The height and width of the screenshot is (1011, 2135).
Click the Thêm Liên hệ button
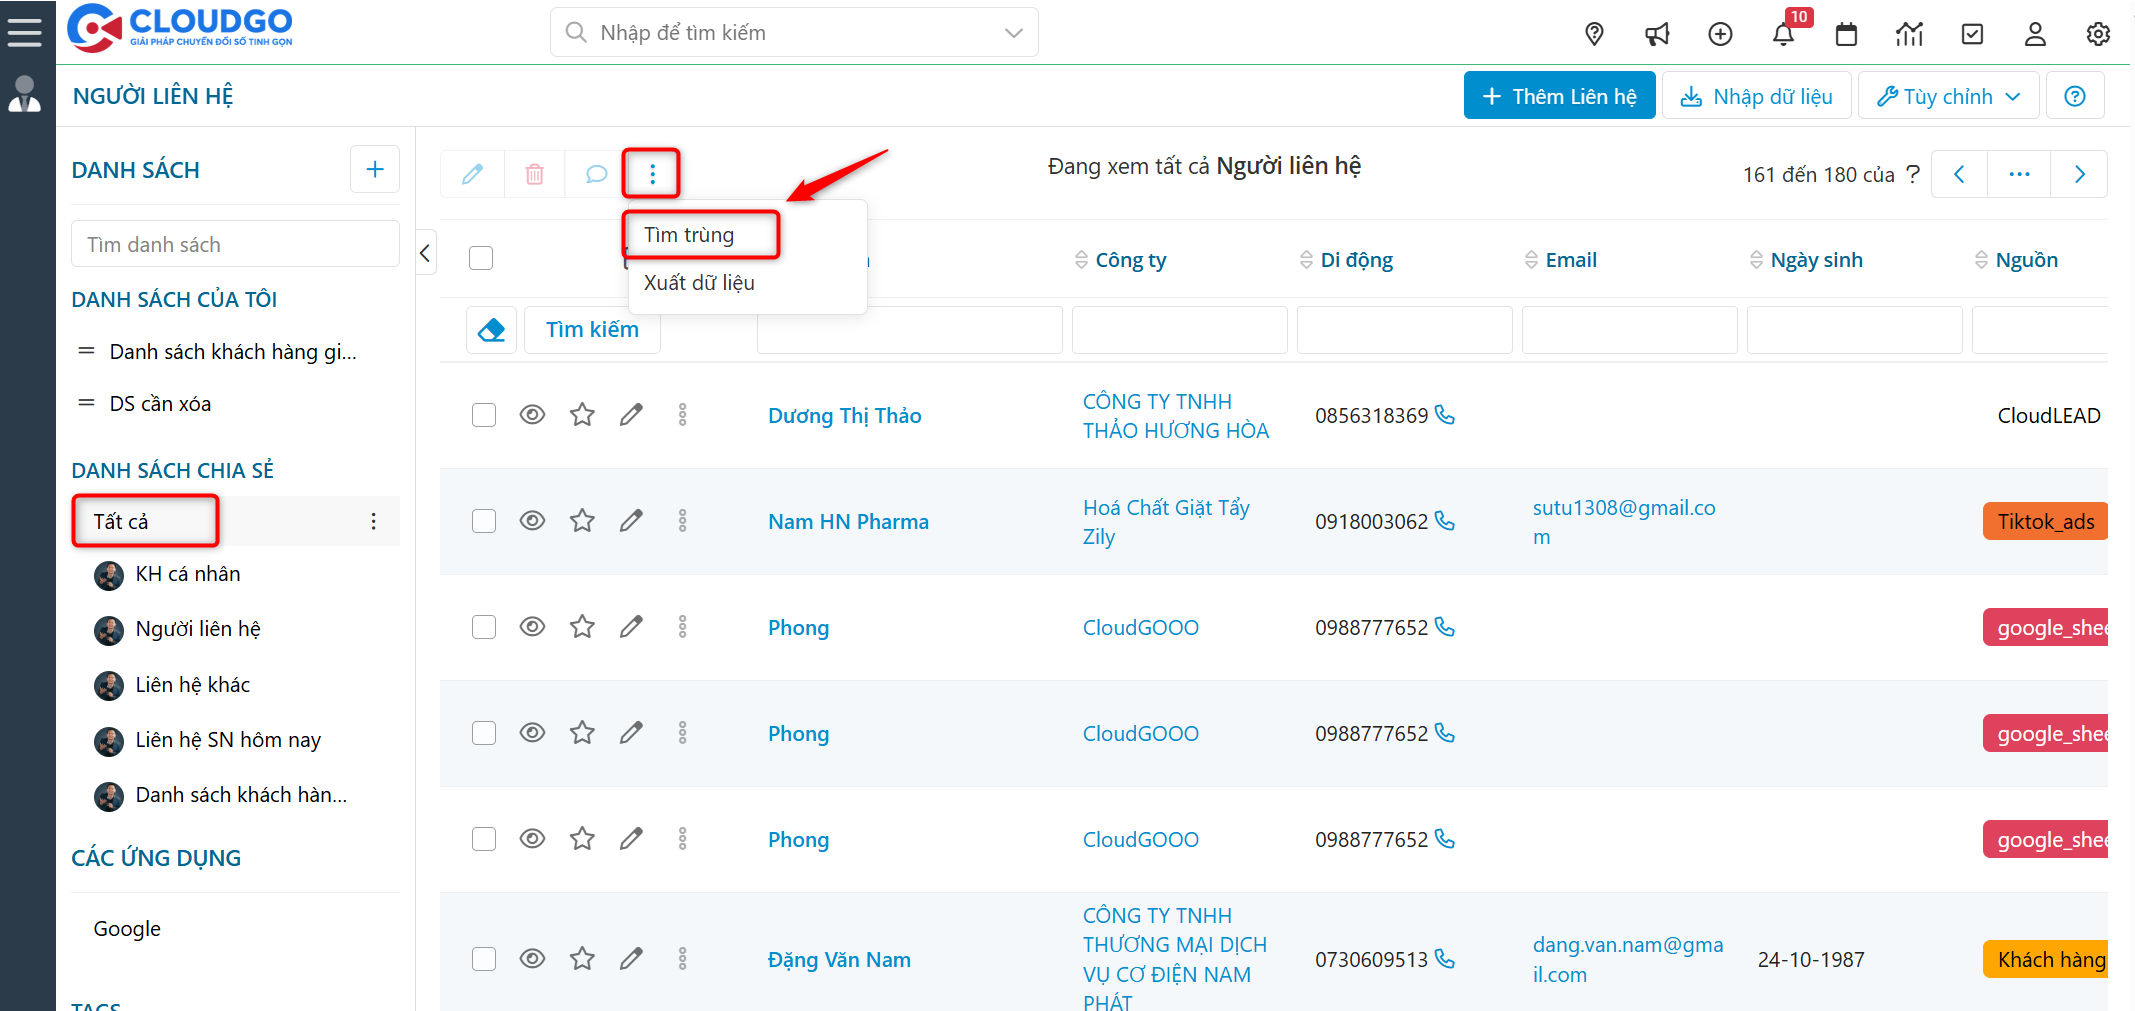[x=1559, y=95]
